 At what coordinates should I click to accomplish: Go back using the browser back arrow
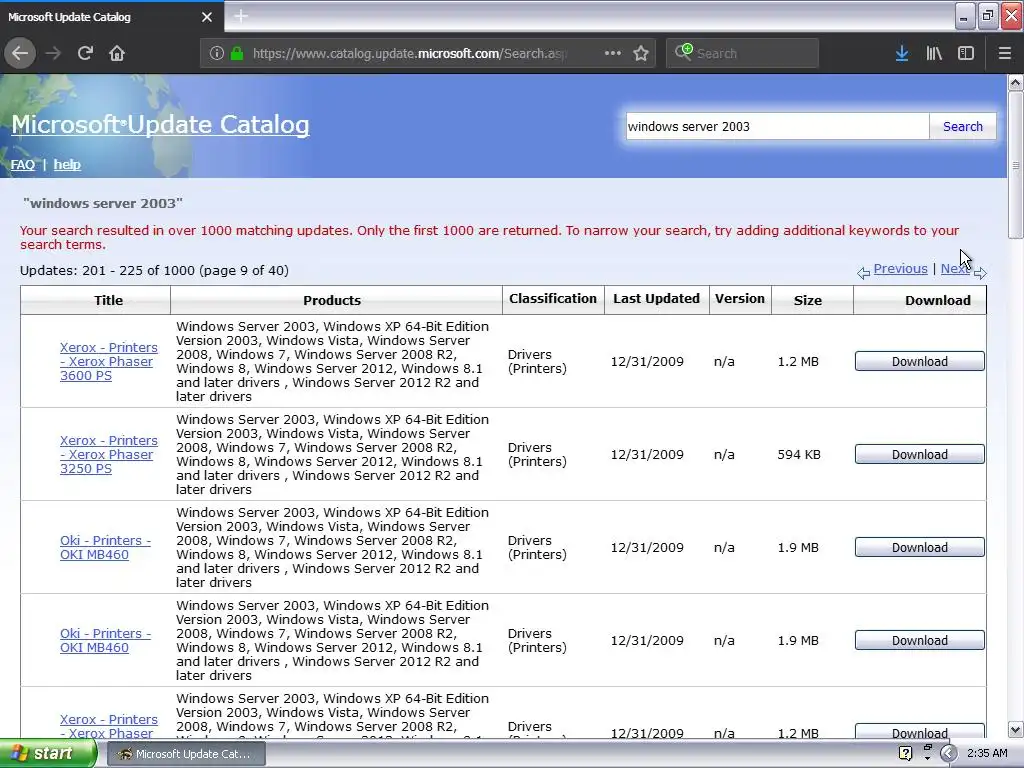[x=20, y=53]
